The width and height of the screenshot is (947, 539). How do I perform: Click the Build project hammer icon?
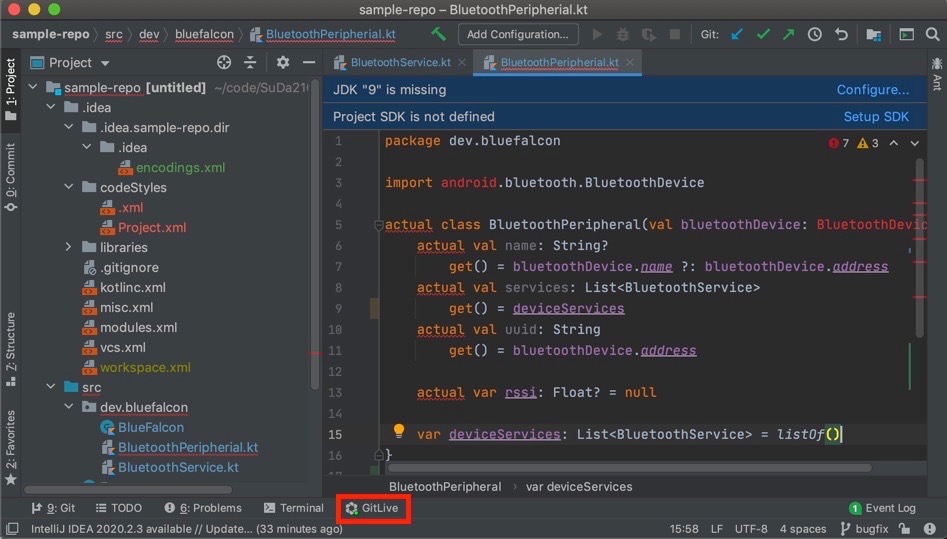(x=438, y=34)
